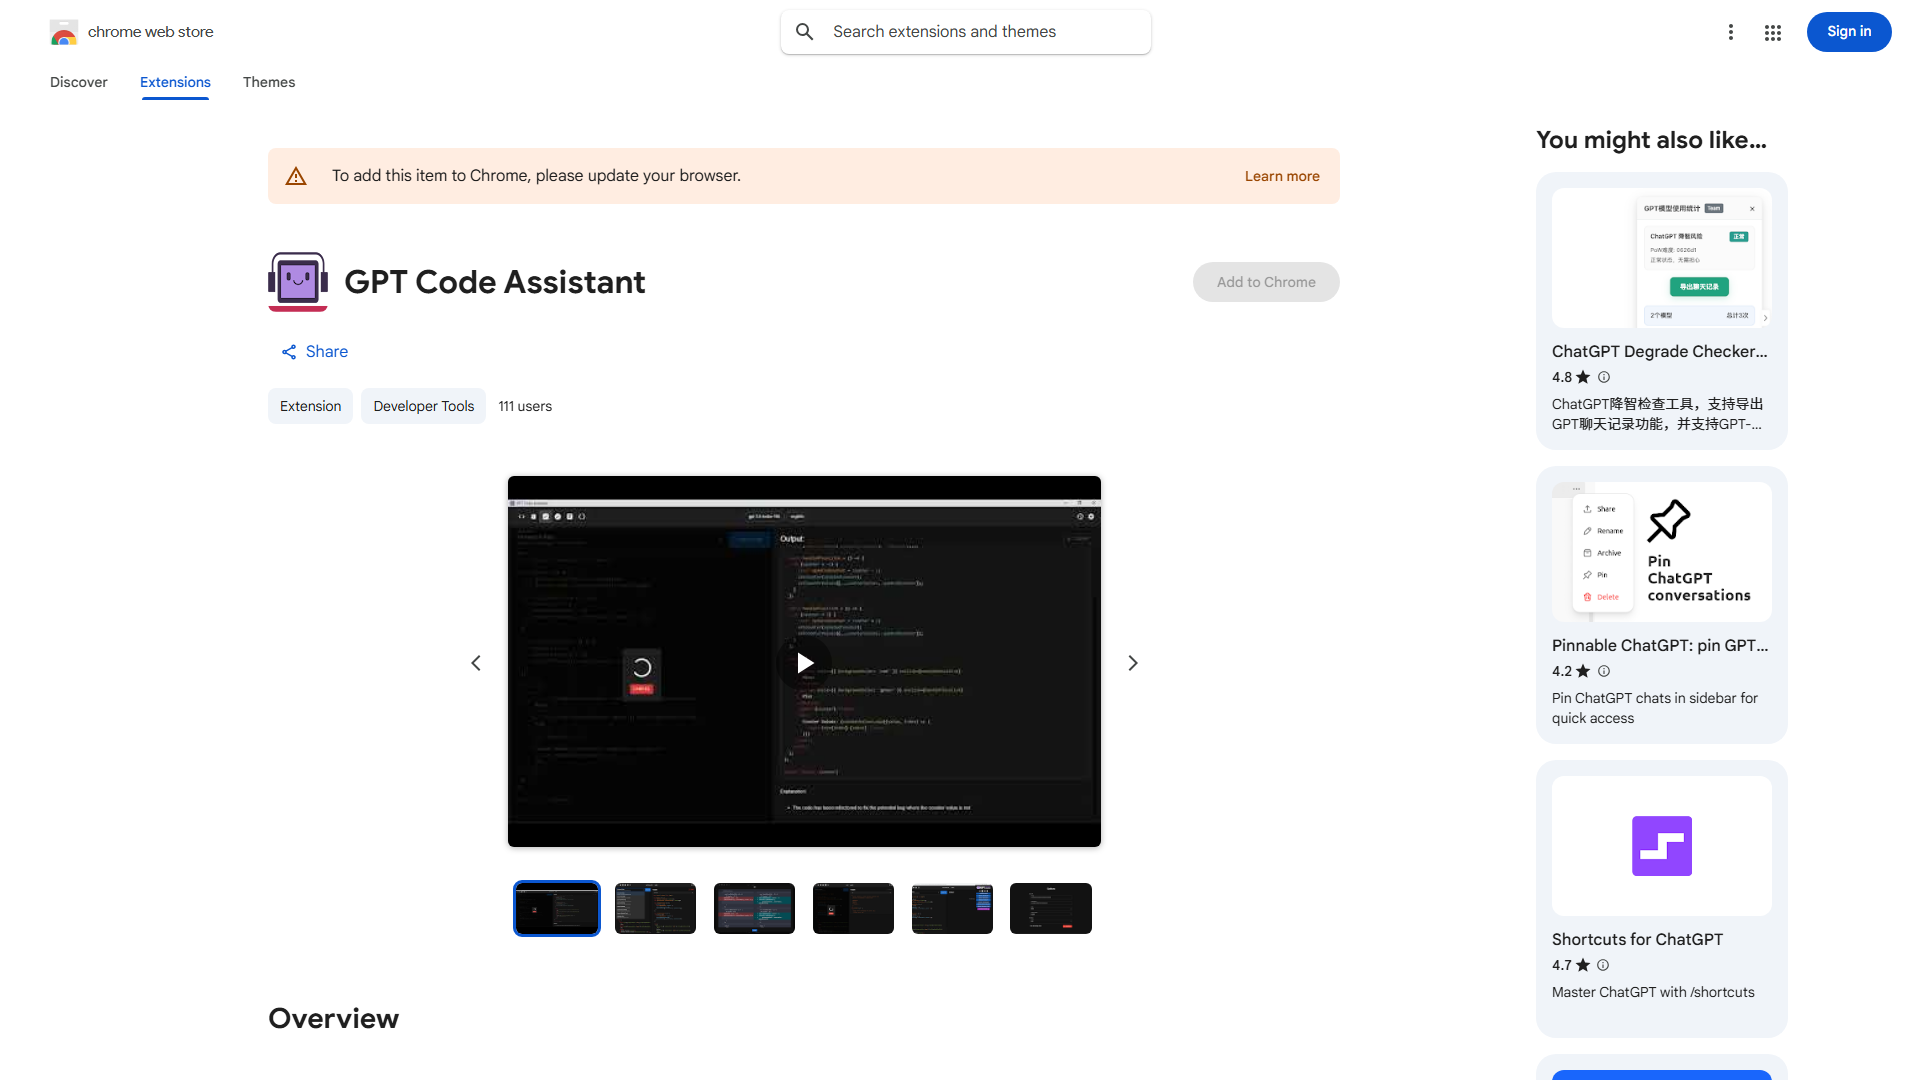Click the warning icon in the update banner
Screen dimensions: 1920x1080
[x=296, y=175]
